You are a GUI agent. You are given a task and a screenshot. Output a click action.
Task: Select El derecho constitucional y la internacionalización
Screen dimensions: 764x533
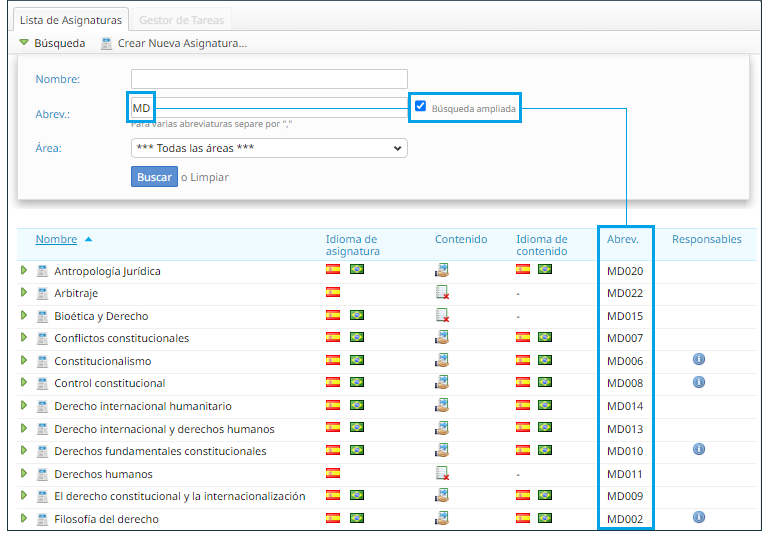click(180, 496)
